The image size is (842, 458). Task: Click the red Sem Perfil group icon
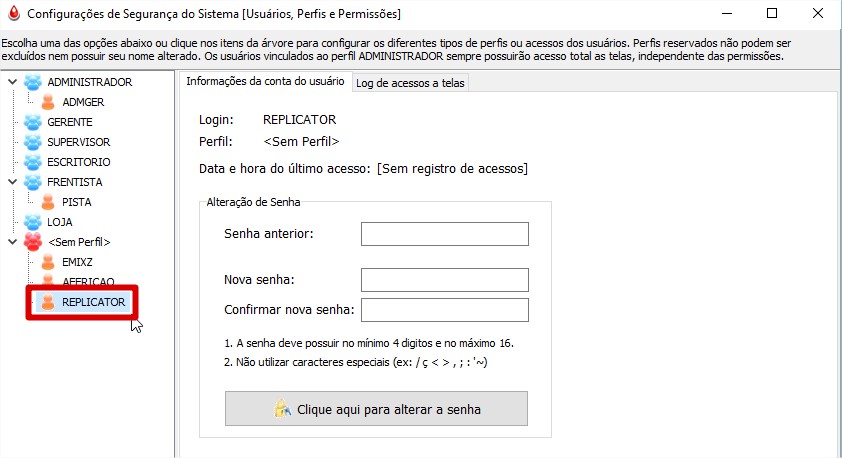click(33, 242)
